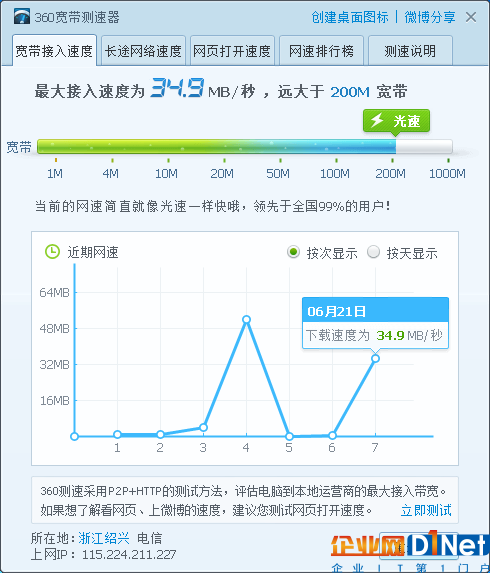Image resolution: width=490 pixels, height=573 pixels.
Task: Switch to the 测速说明 tab
Action: pos(410,51)
